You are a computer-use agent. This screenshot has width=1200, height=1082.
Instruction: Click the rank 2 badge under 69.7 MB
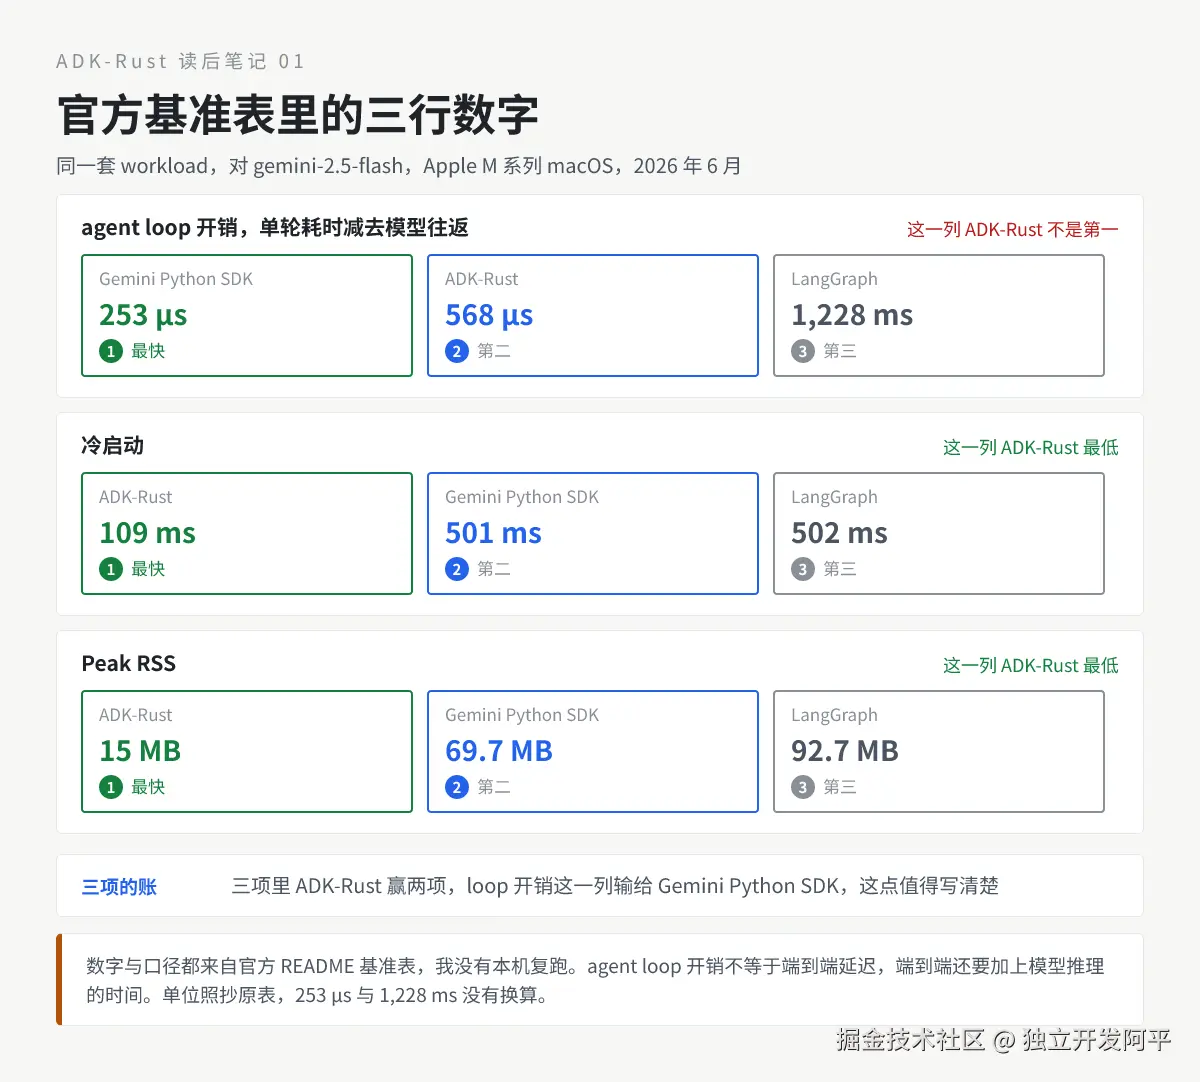coord(457,787)
